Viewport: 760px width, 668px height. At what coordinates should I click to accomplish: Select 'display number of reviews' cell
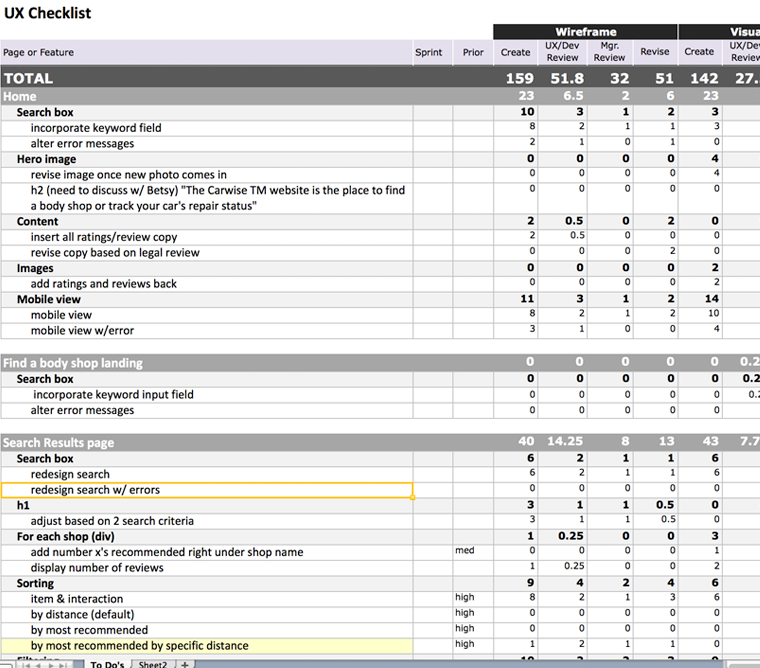pos(206,568)
